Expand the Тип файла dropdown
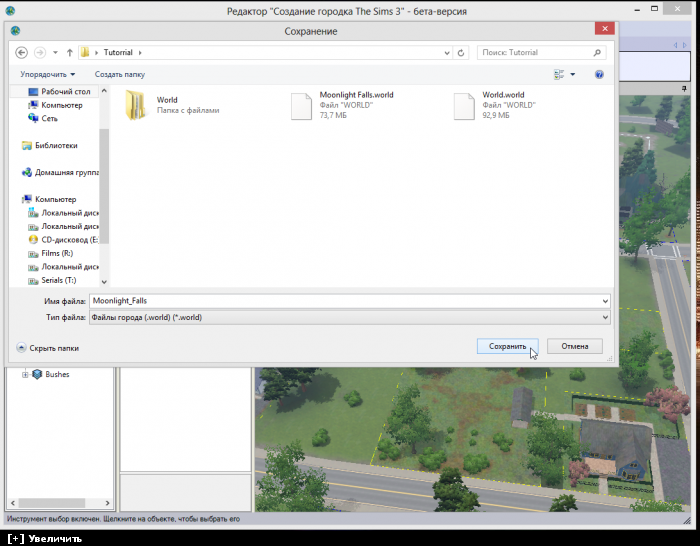The width and height of the screenshot is (700, 546). point(604,317)
